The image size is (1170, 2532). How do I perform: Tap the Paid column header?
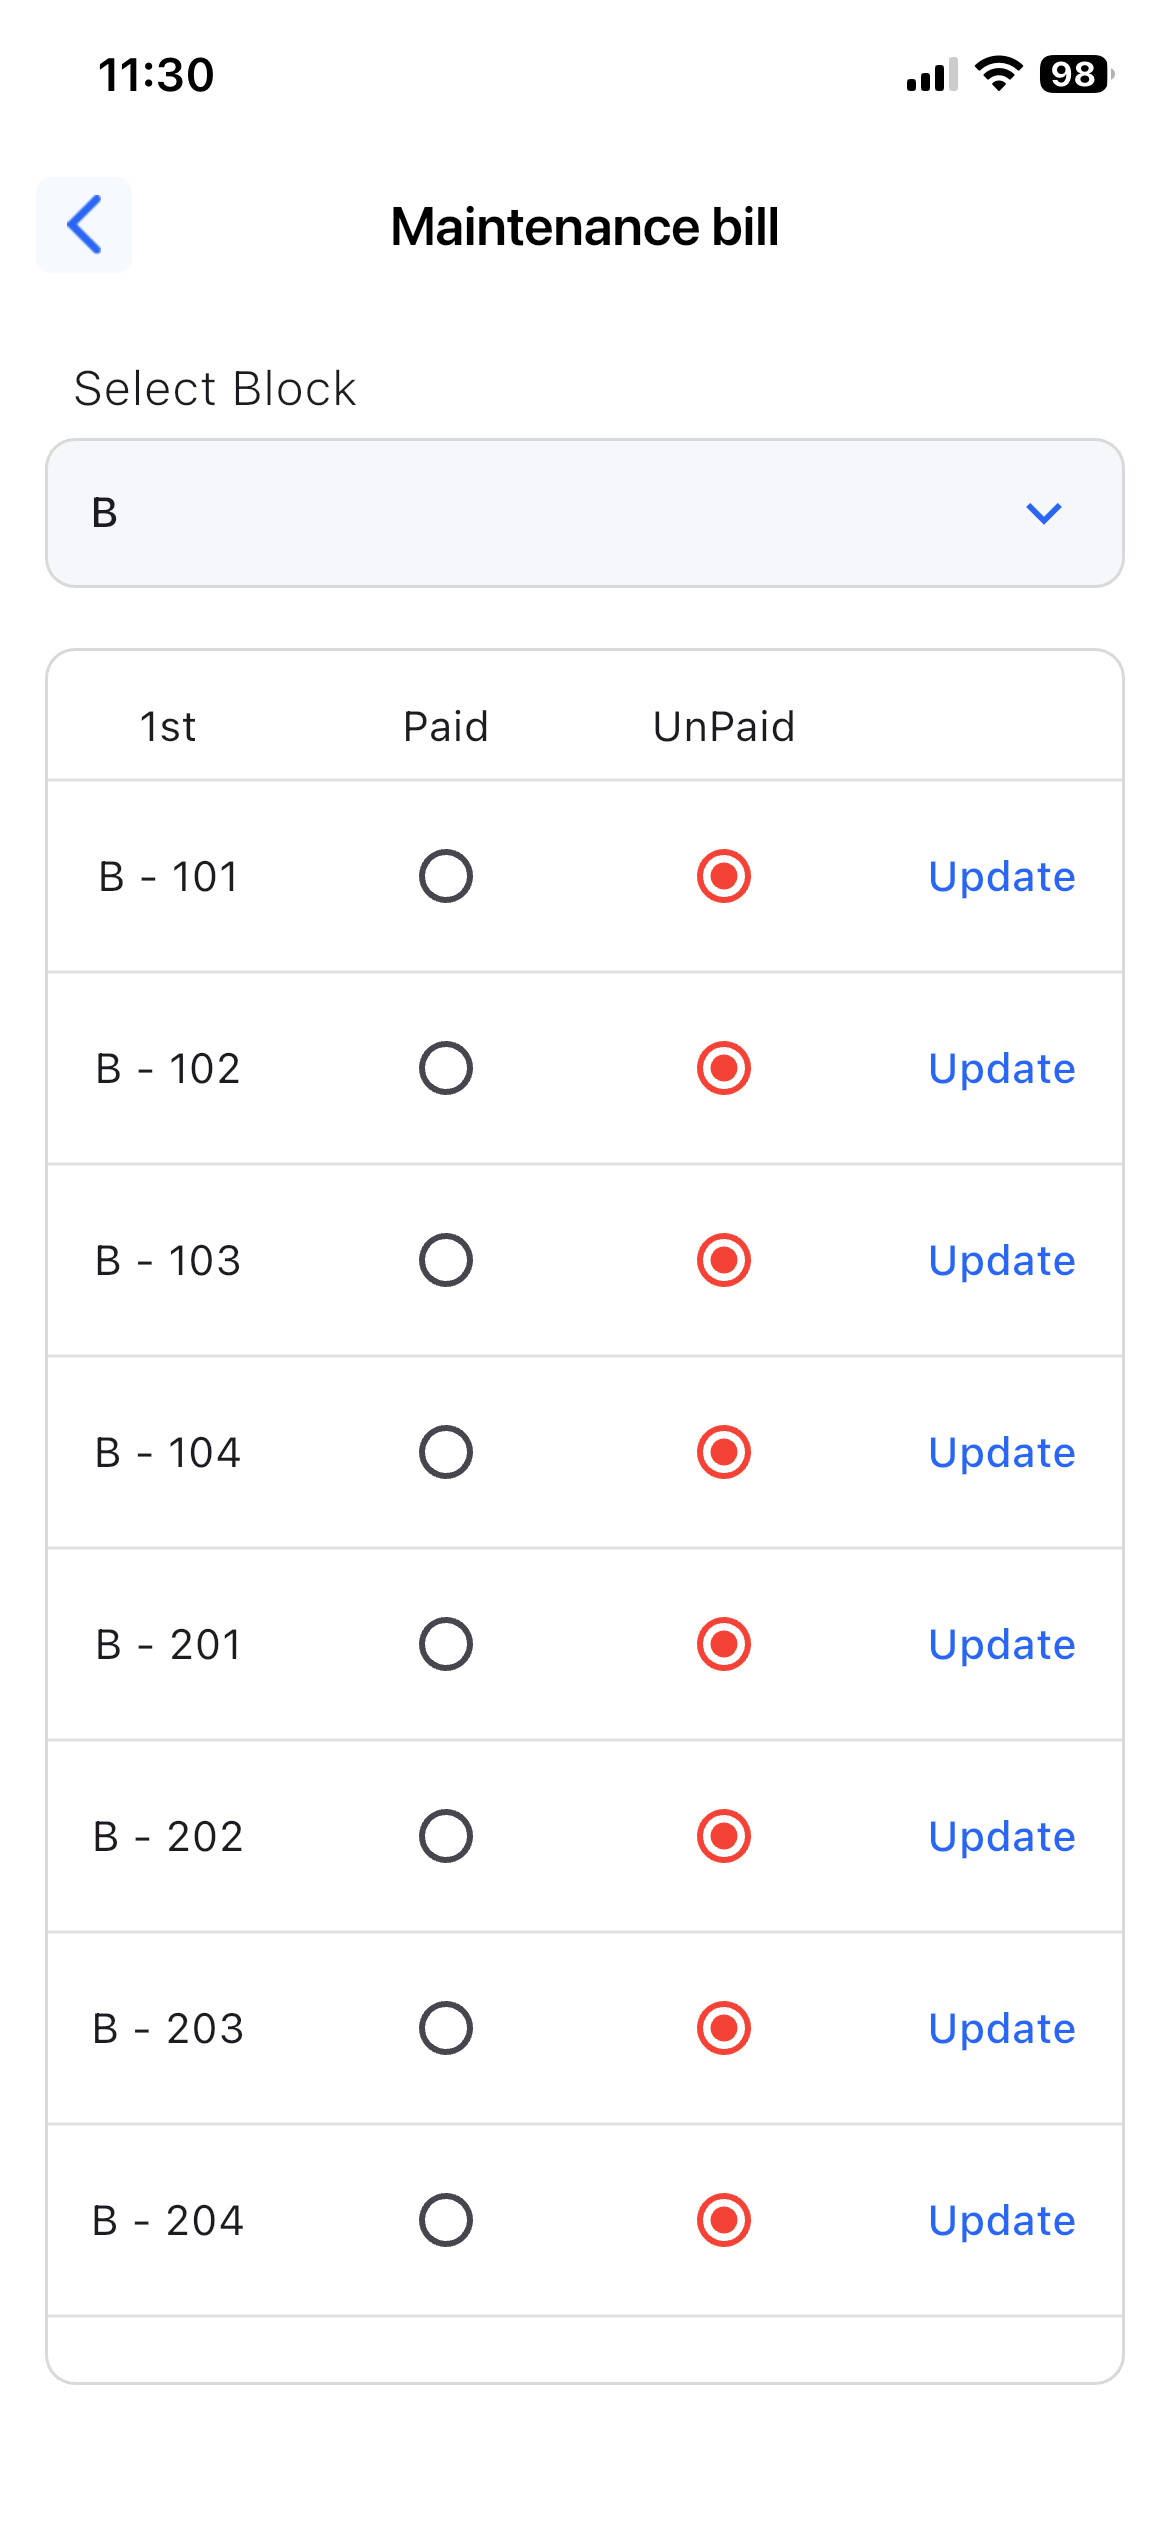[x=446, y=727]
